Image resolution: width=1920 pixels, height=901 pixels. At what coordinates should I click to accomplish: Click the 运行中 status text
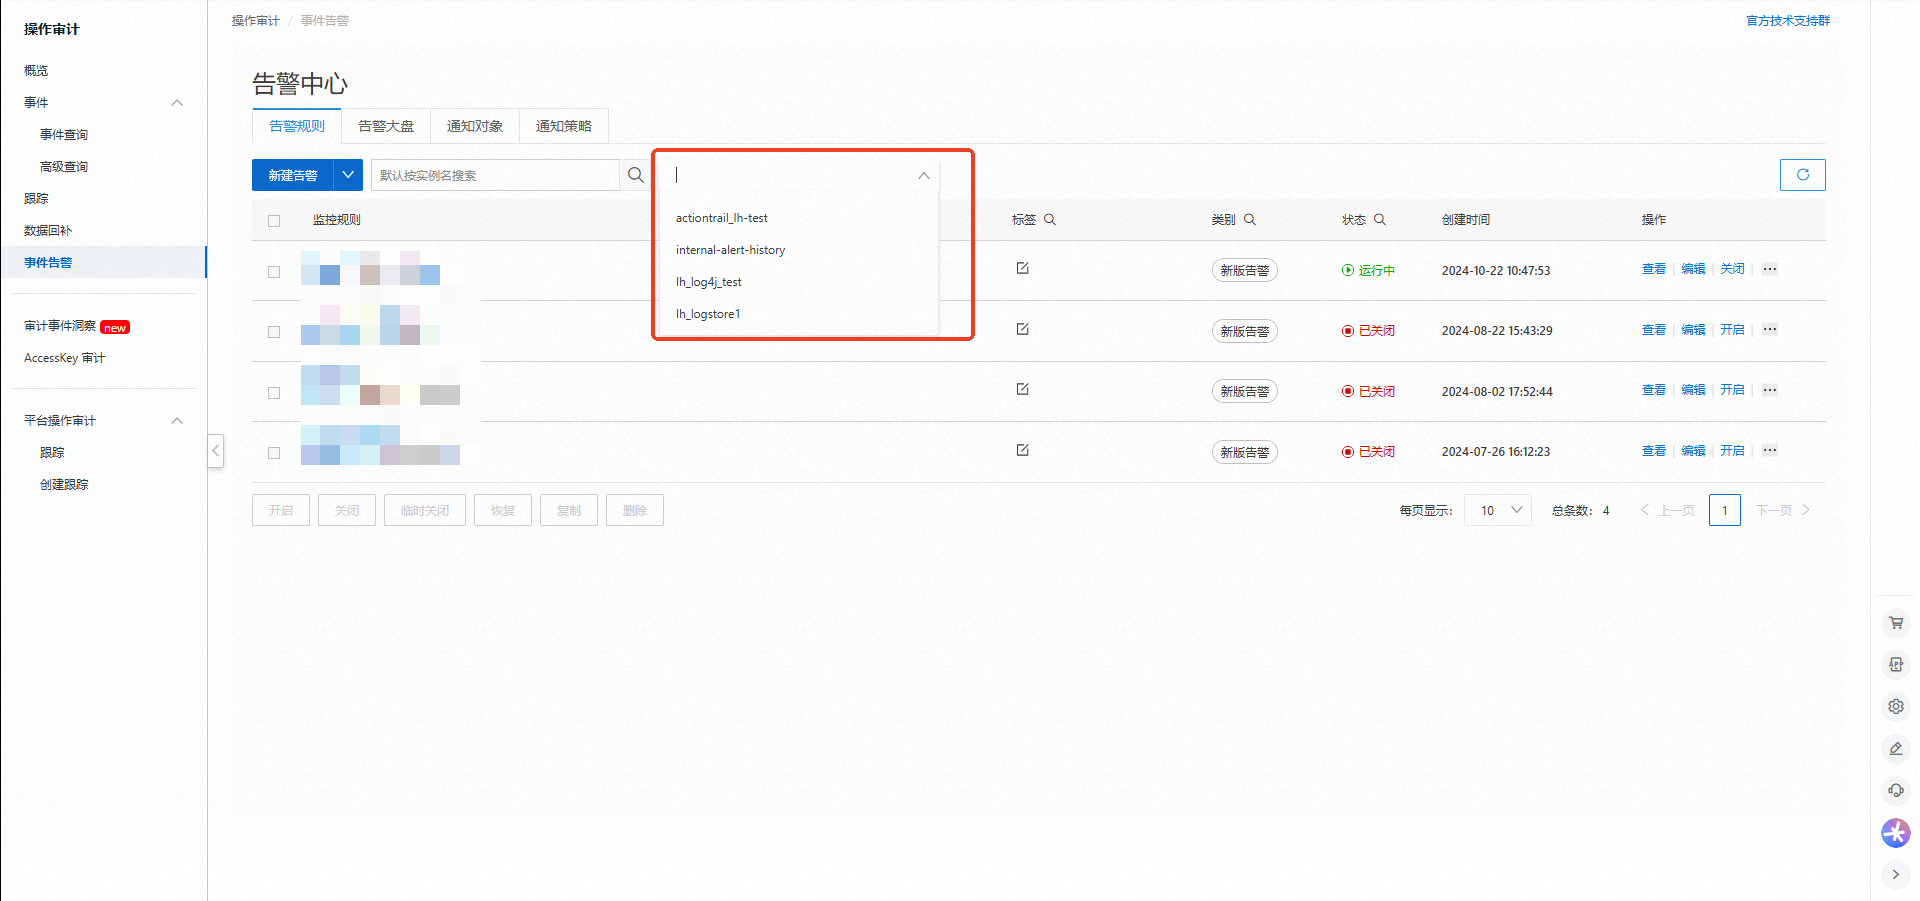click(x=1376, y=270)
